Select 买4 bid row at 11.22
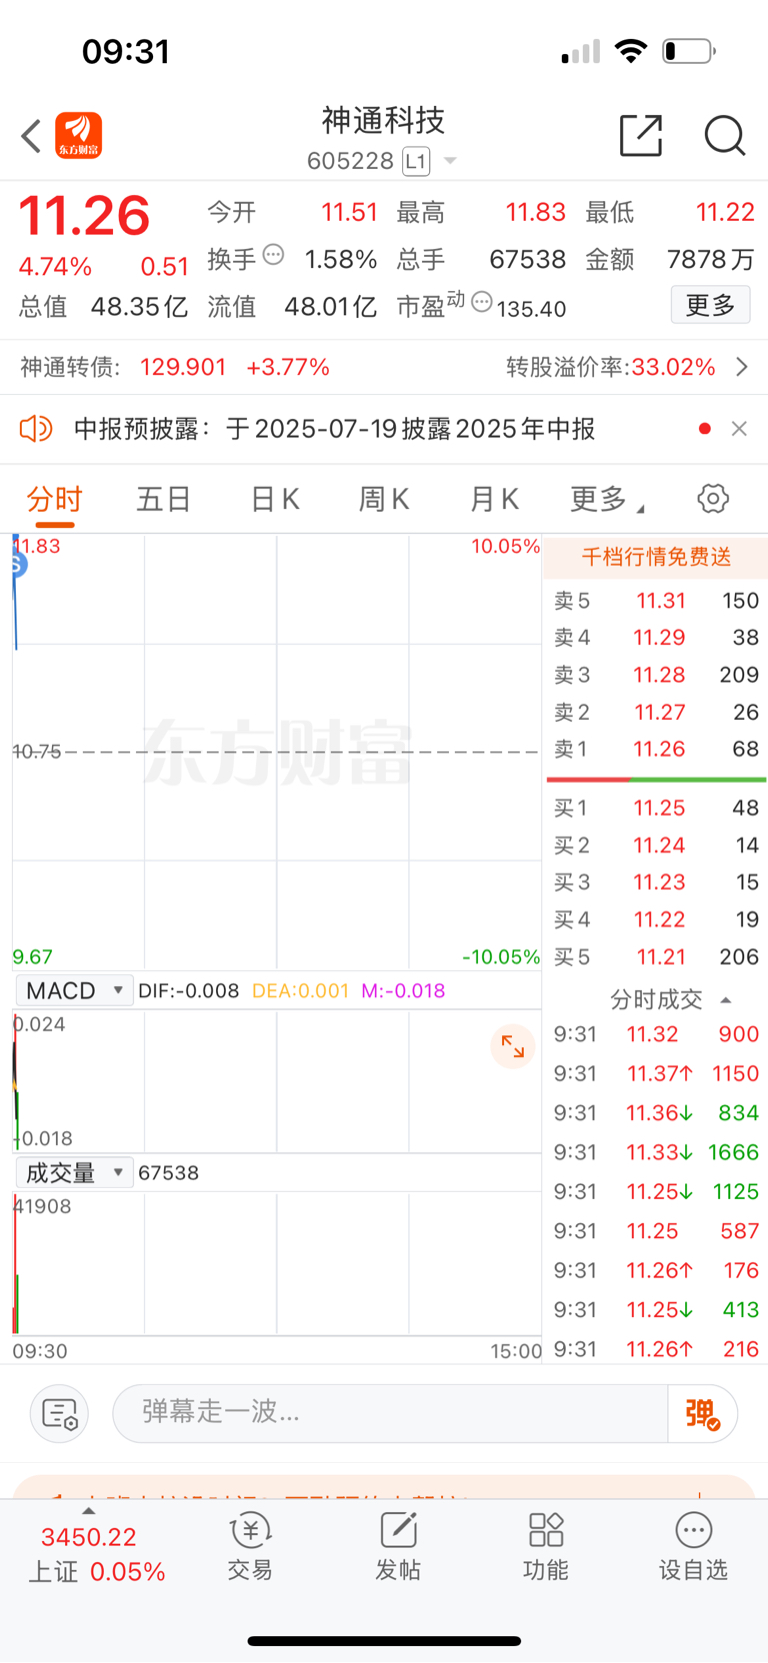The width and height of the screenshot is (768, 1663). click(656, 919)
